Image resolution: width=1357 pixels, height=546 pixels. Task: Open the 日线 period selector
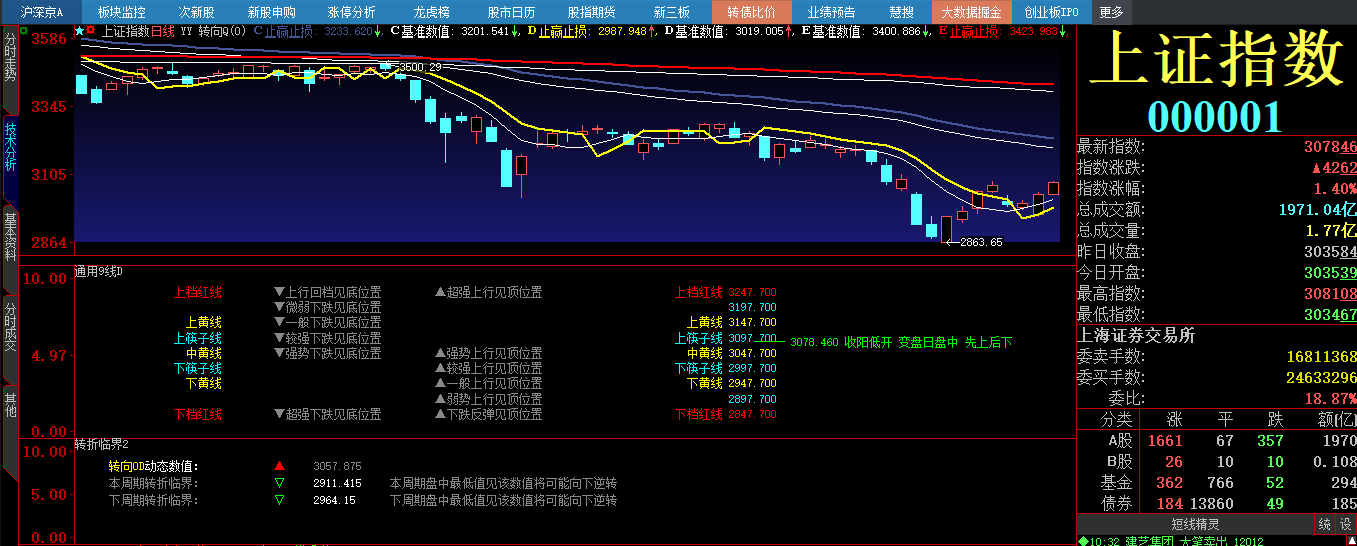point(162,31)
